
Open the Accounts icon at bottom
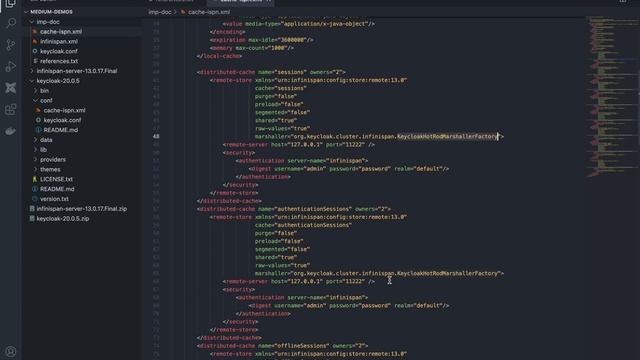11,351
